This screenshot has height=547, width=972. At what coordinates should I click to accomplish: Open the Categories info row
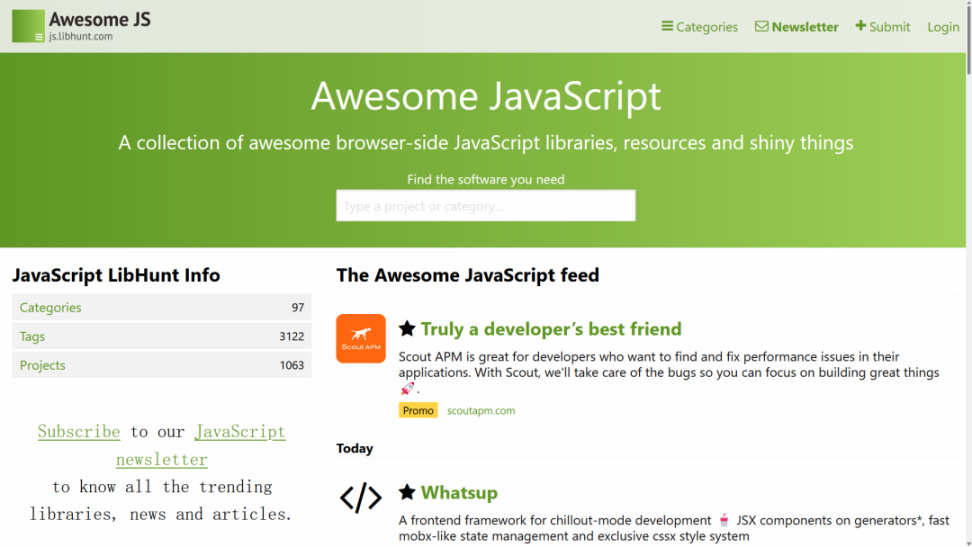(162, 308)
